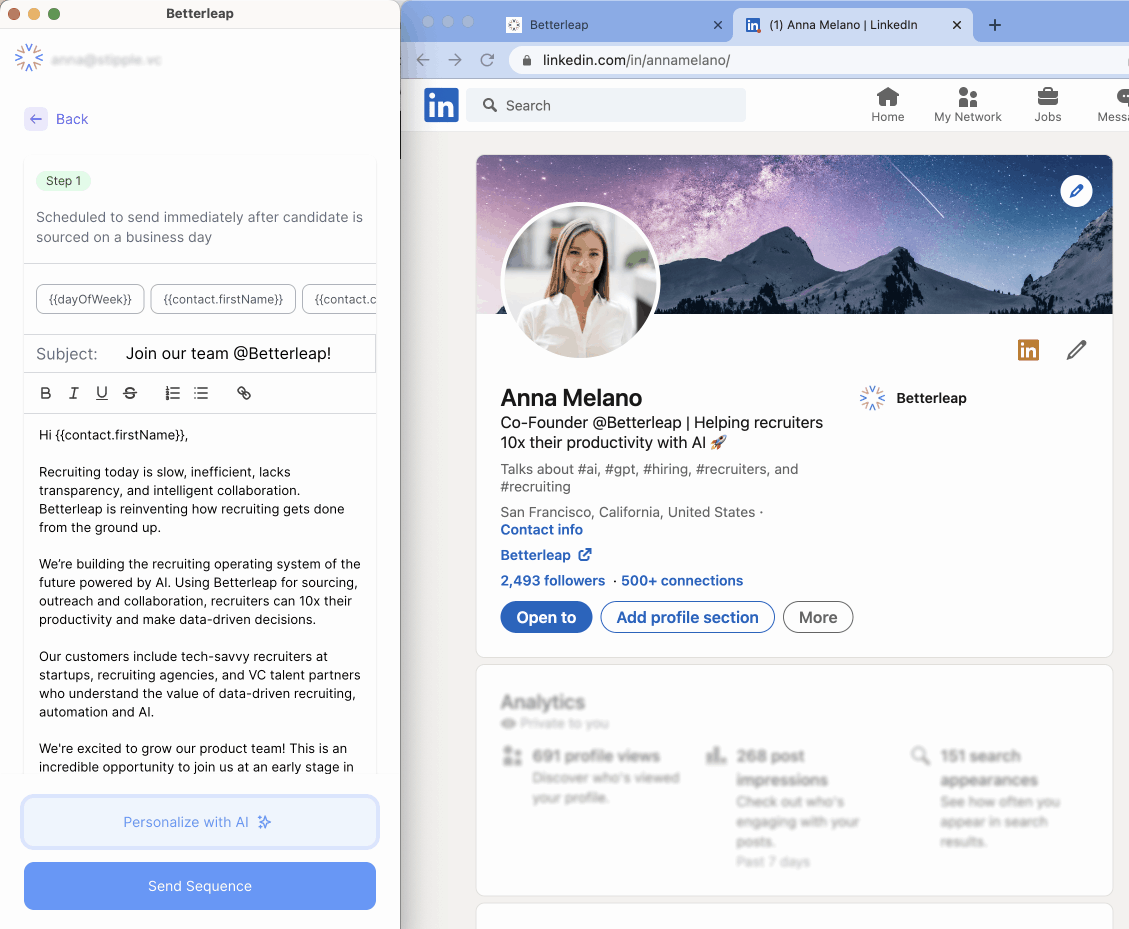View site lock security info
1129x929 pixels.
coord(527,60)
